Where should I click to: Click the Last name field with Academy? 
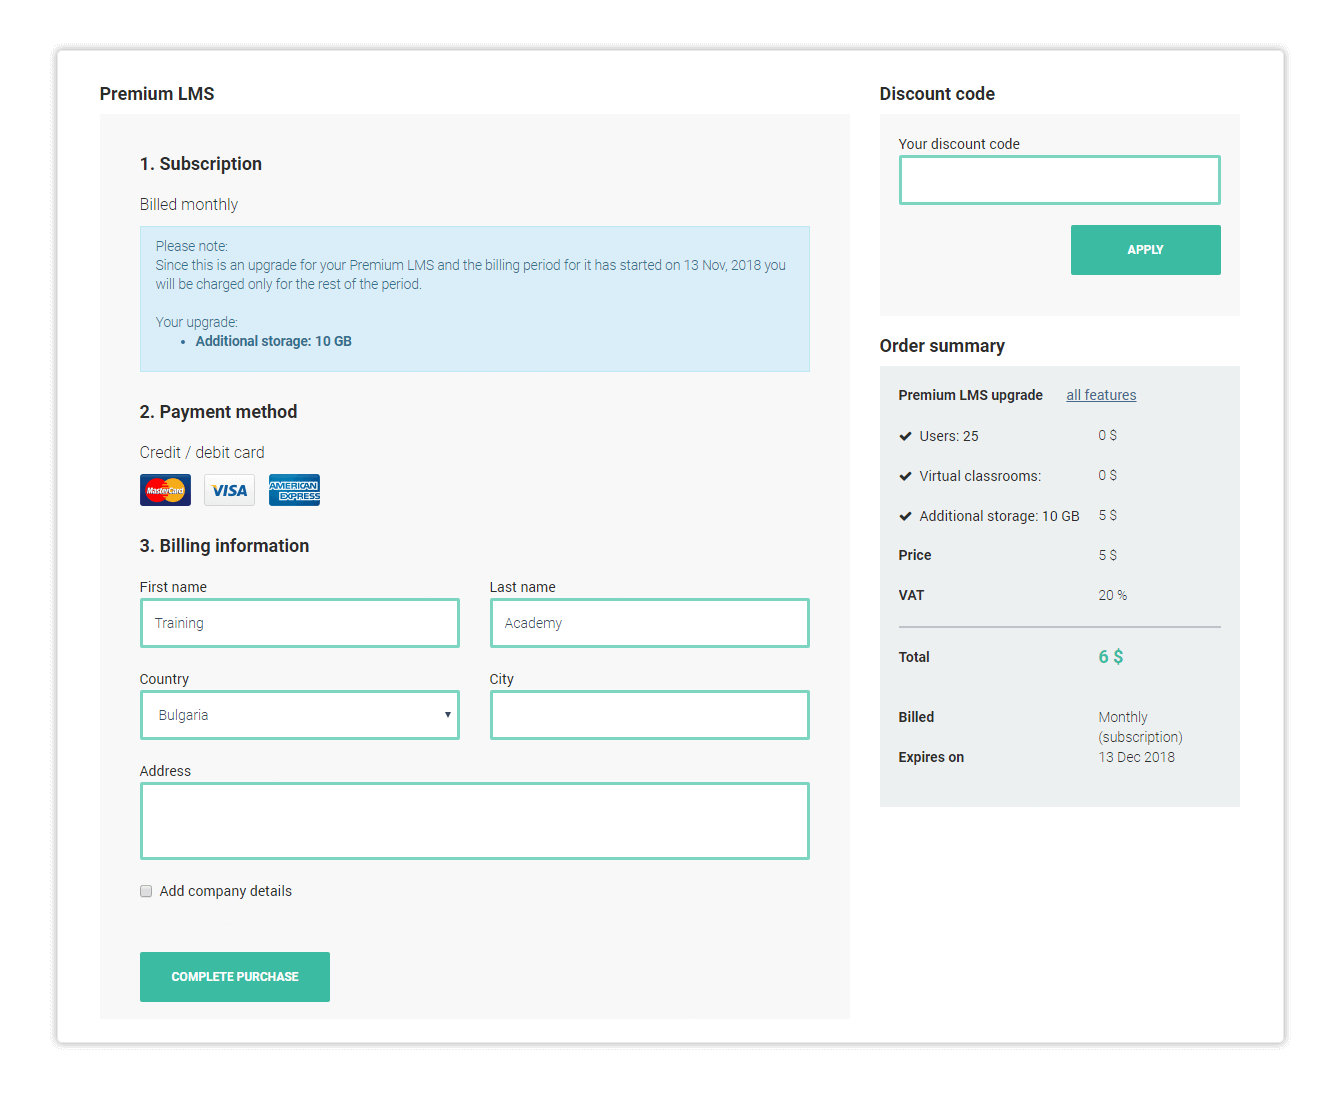650,623
